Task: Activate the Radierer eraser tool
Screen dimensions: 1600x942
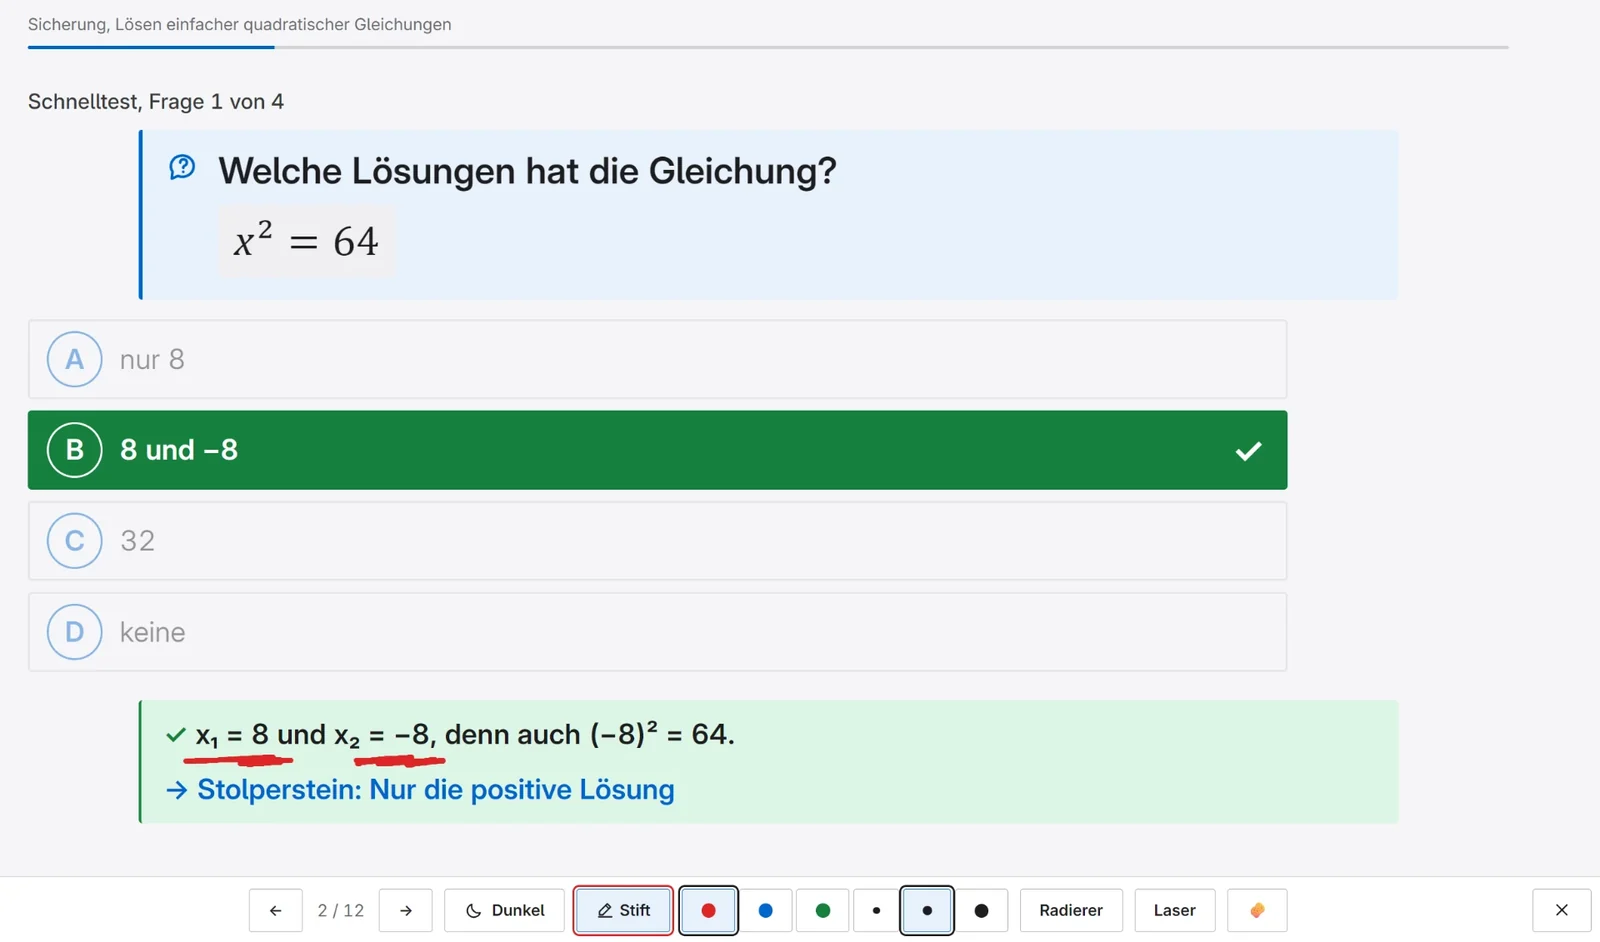Action: click(x=1071, y=910)
